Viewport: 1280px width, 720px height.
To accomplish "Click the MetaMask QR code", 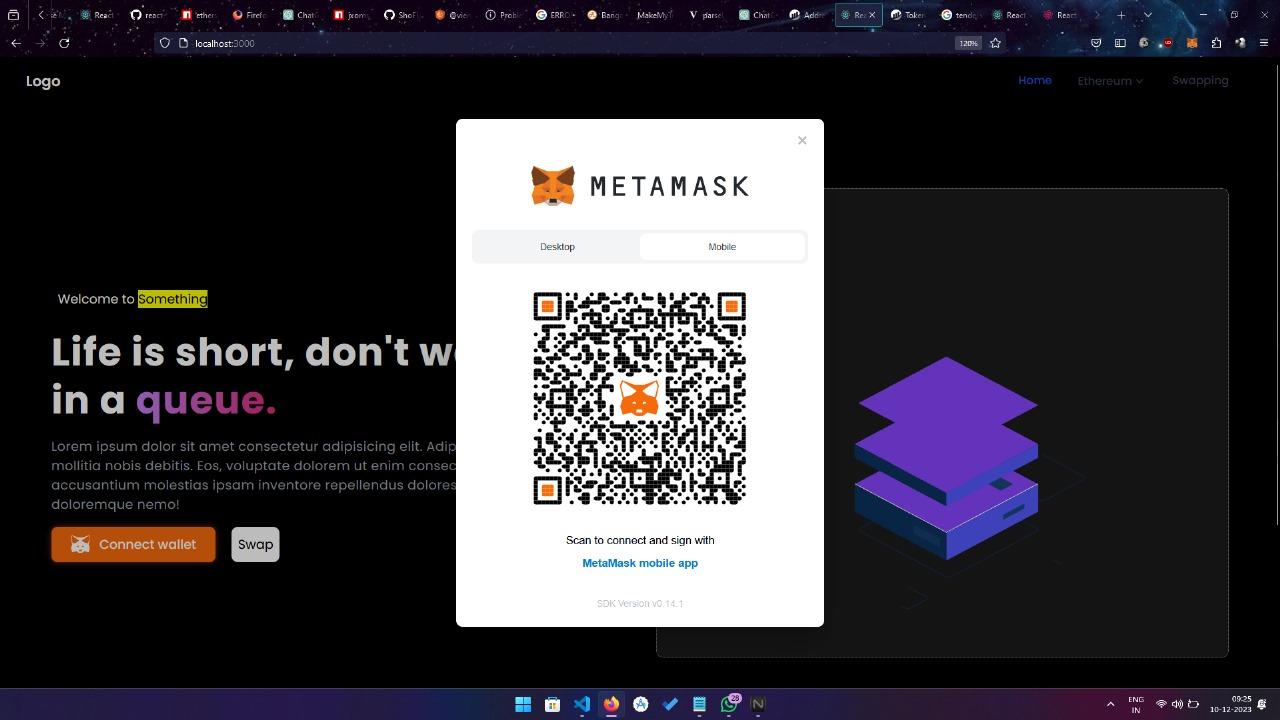I will (x=640, y=398).
